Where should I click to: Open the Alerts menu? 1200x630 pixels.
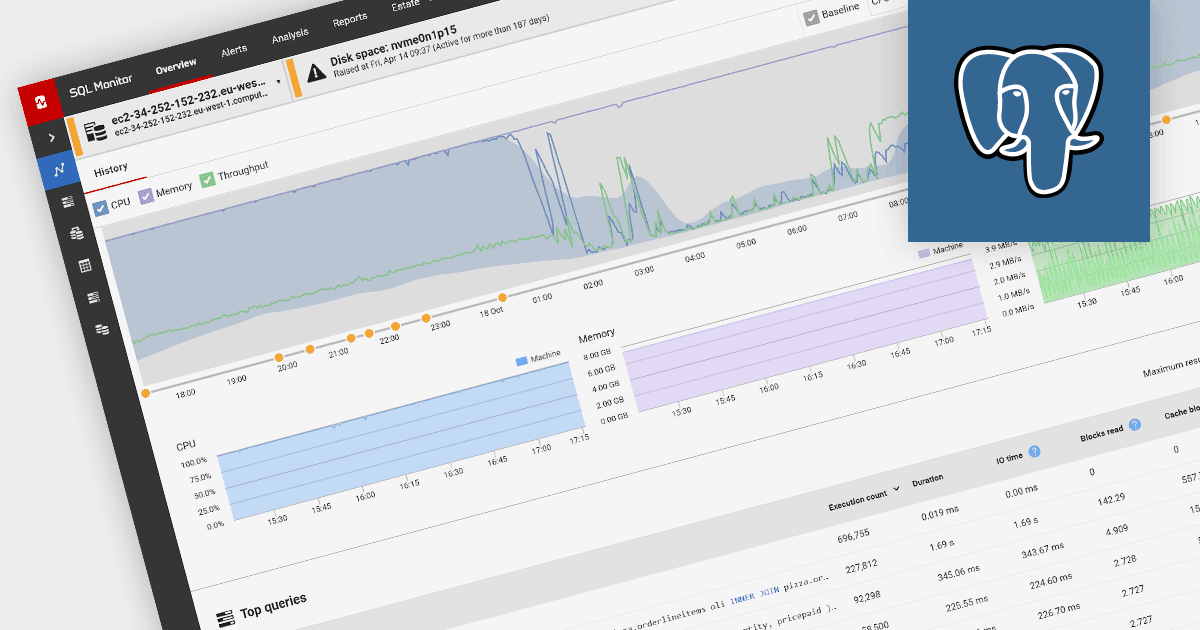(234, 50)
